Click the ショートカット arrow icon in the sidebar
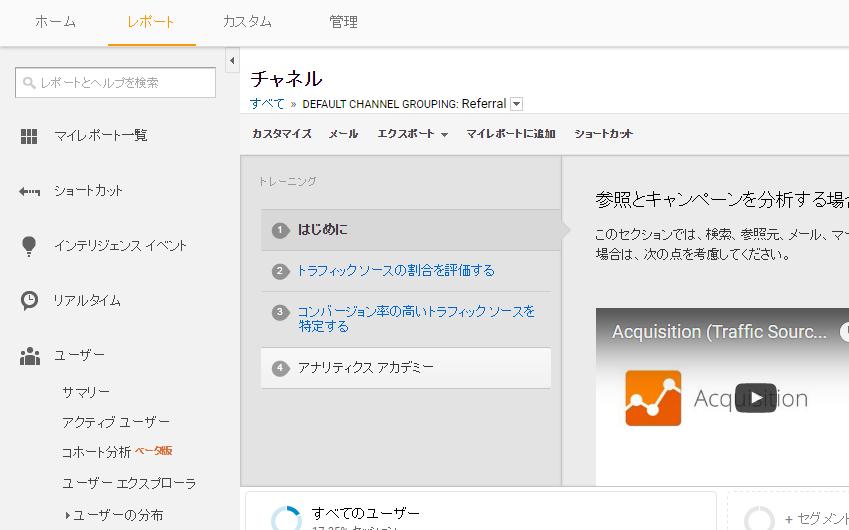The image size is (849, 530). [29, 191]
